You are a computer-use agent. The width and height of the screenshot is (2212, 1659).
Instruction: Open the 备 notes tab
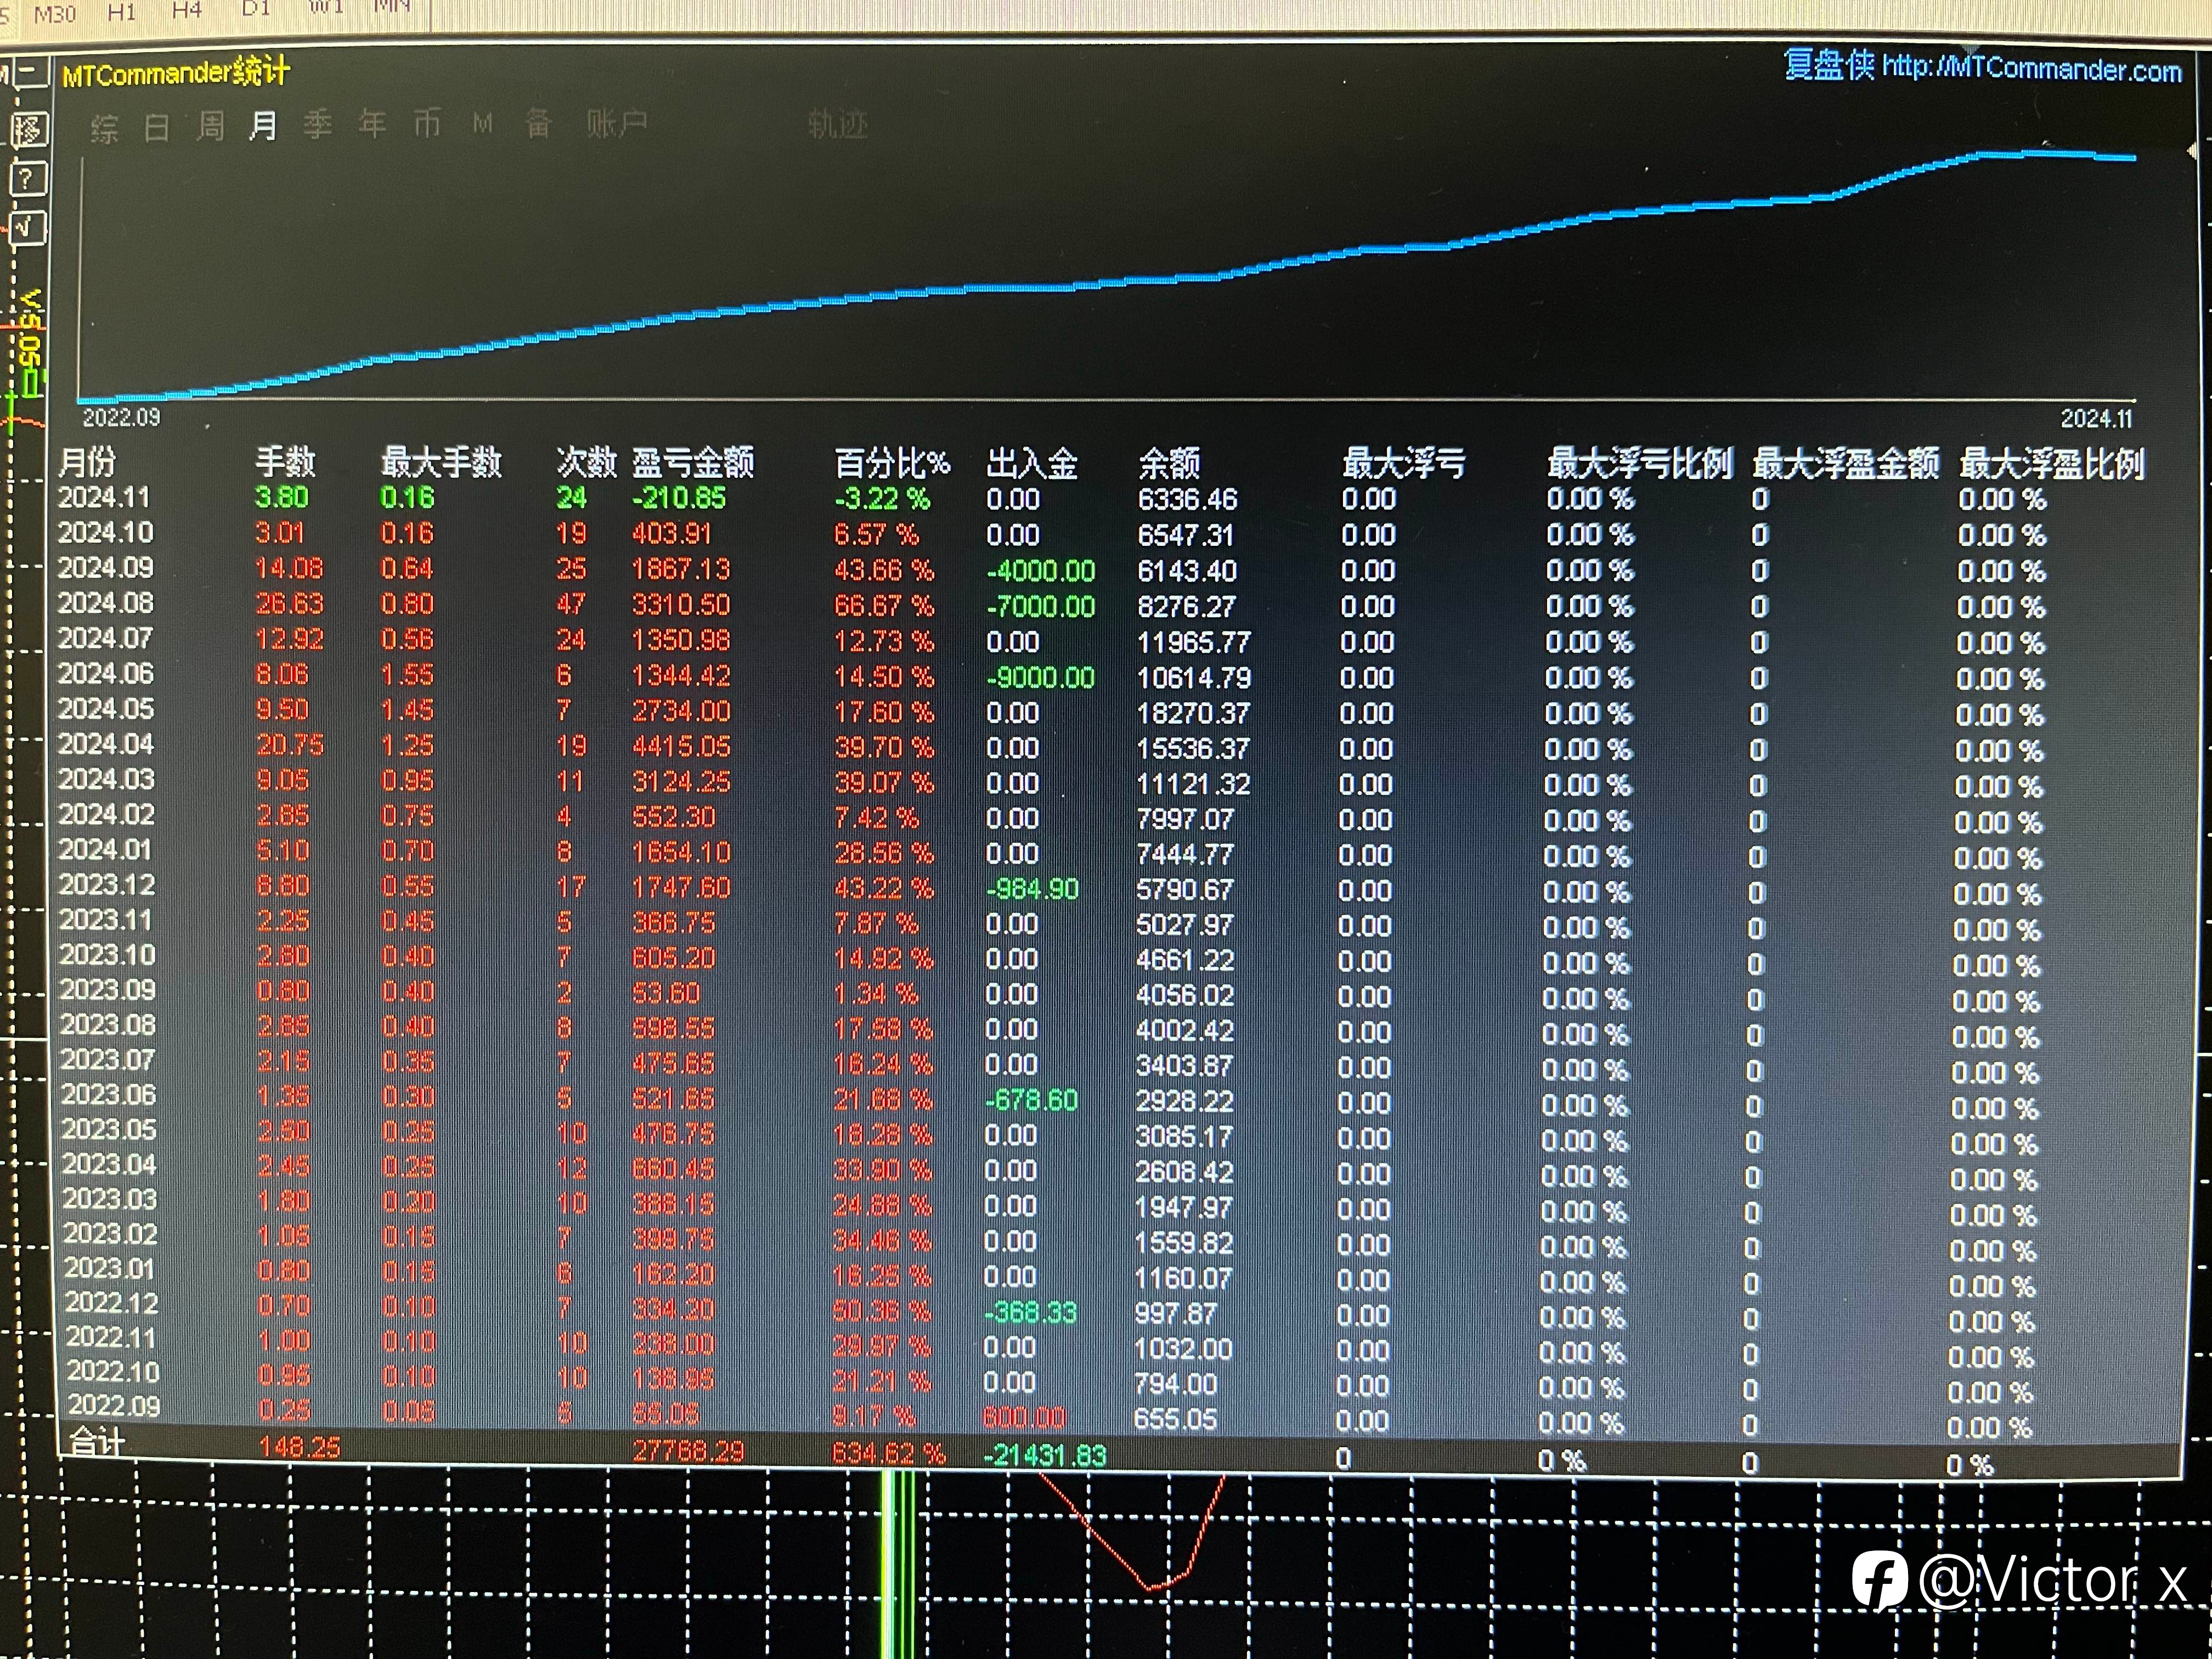coord(539,124)
